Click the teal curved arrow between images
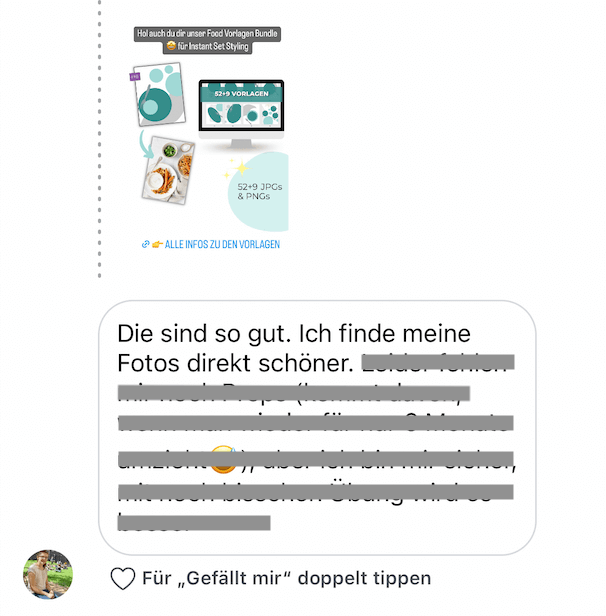 (146, 144)
